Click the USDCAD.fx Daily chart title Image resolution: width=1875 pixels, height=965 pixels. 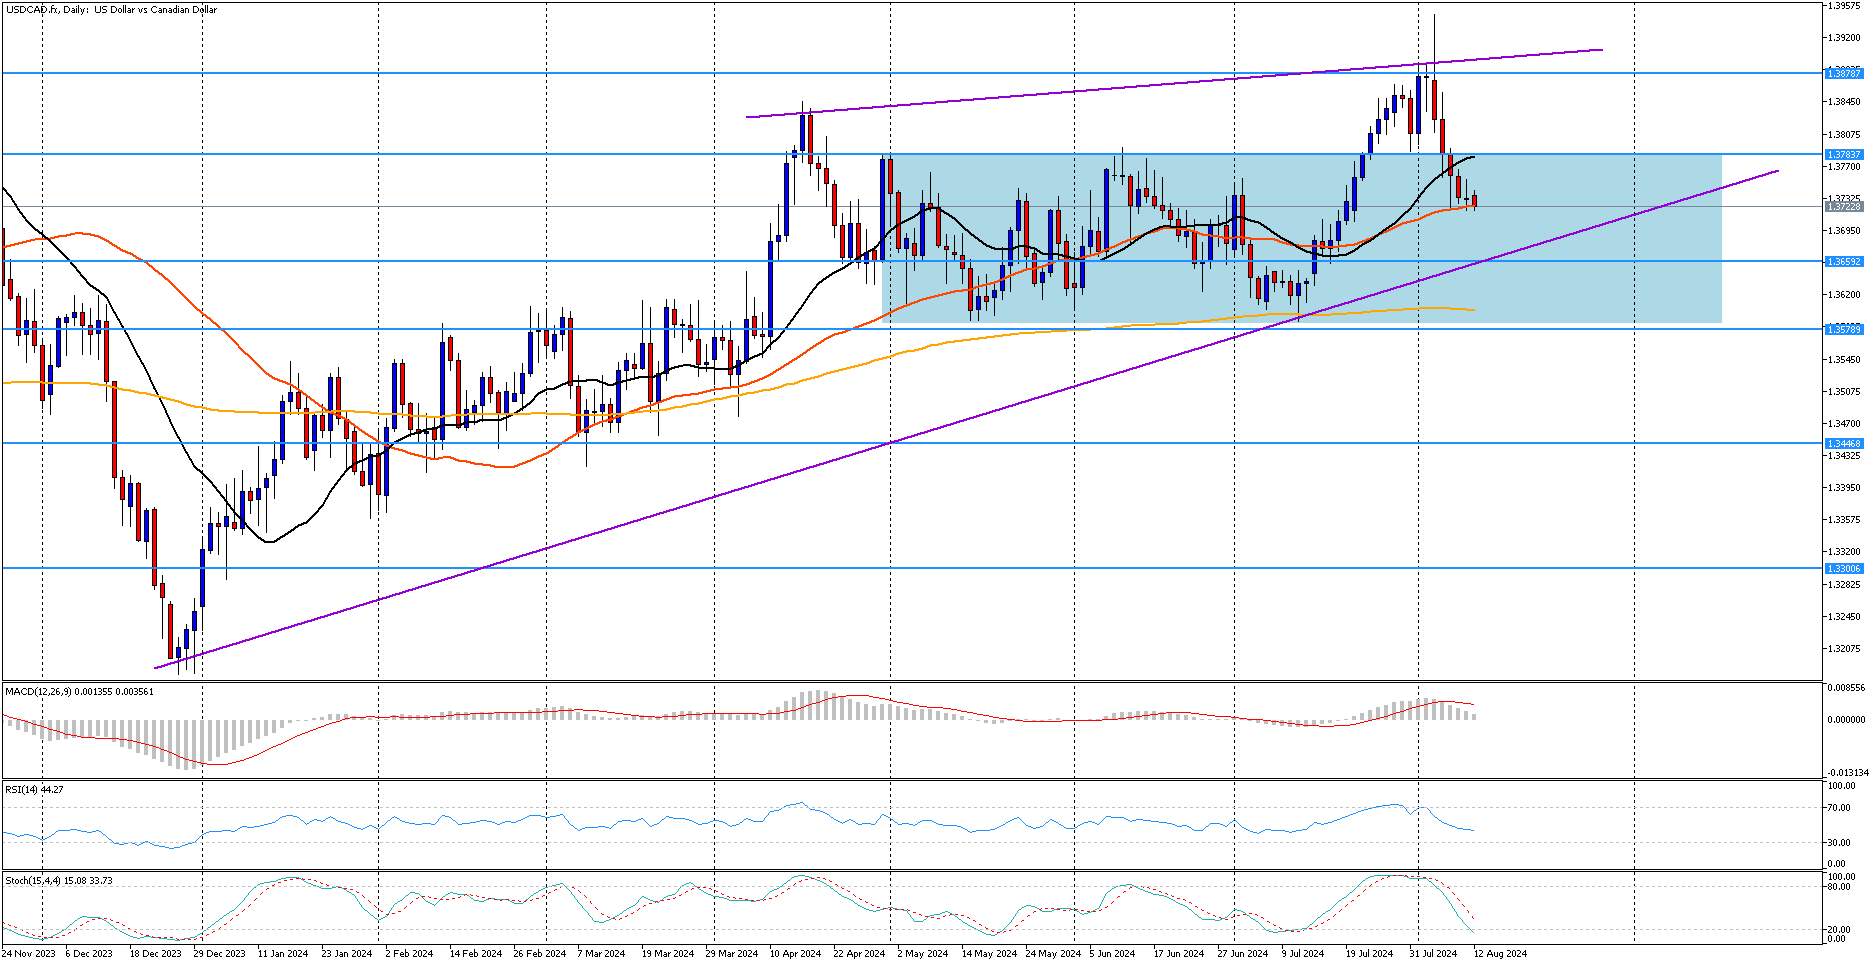tap(110, 10)
